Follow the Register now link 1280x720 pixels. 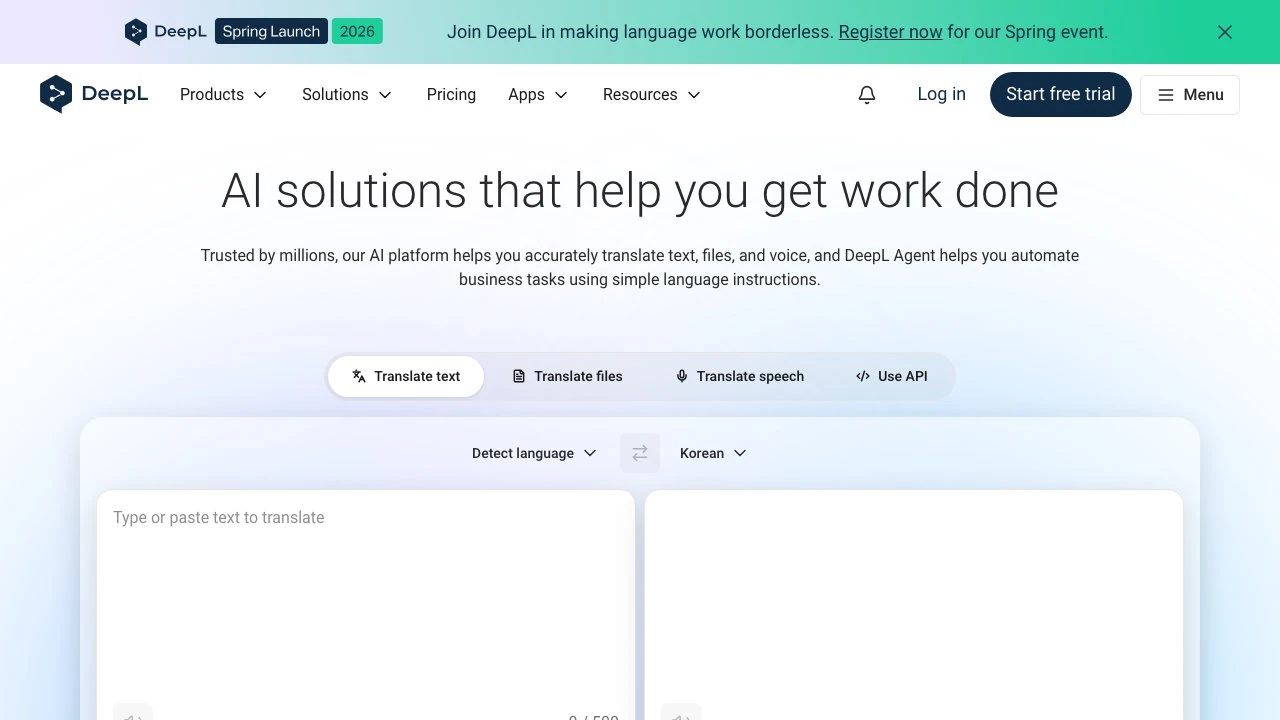click(890, 32)
